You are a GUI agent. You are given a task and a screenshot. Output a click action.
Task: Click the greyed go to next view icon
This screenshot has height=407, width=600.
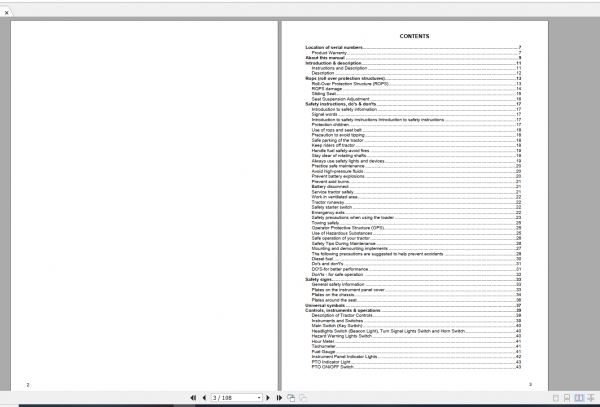tap(303, 398)
